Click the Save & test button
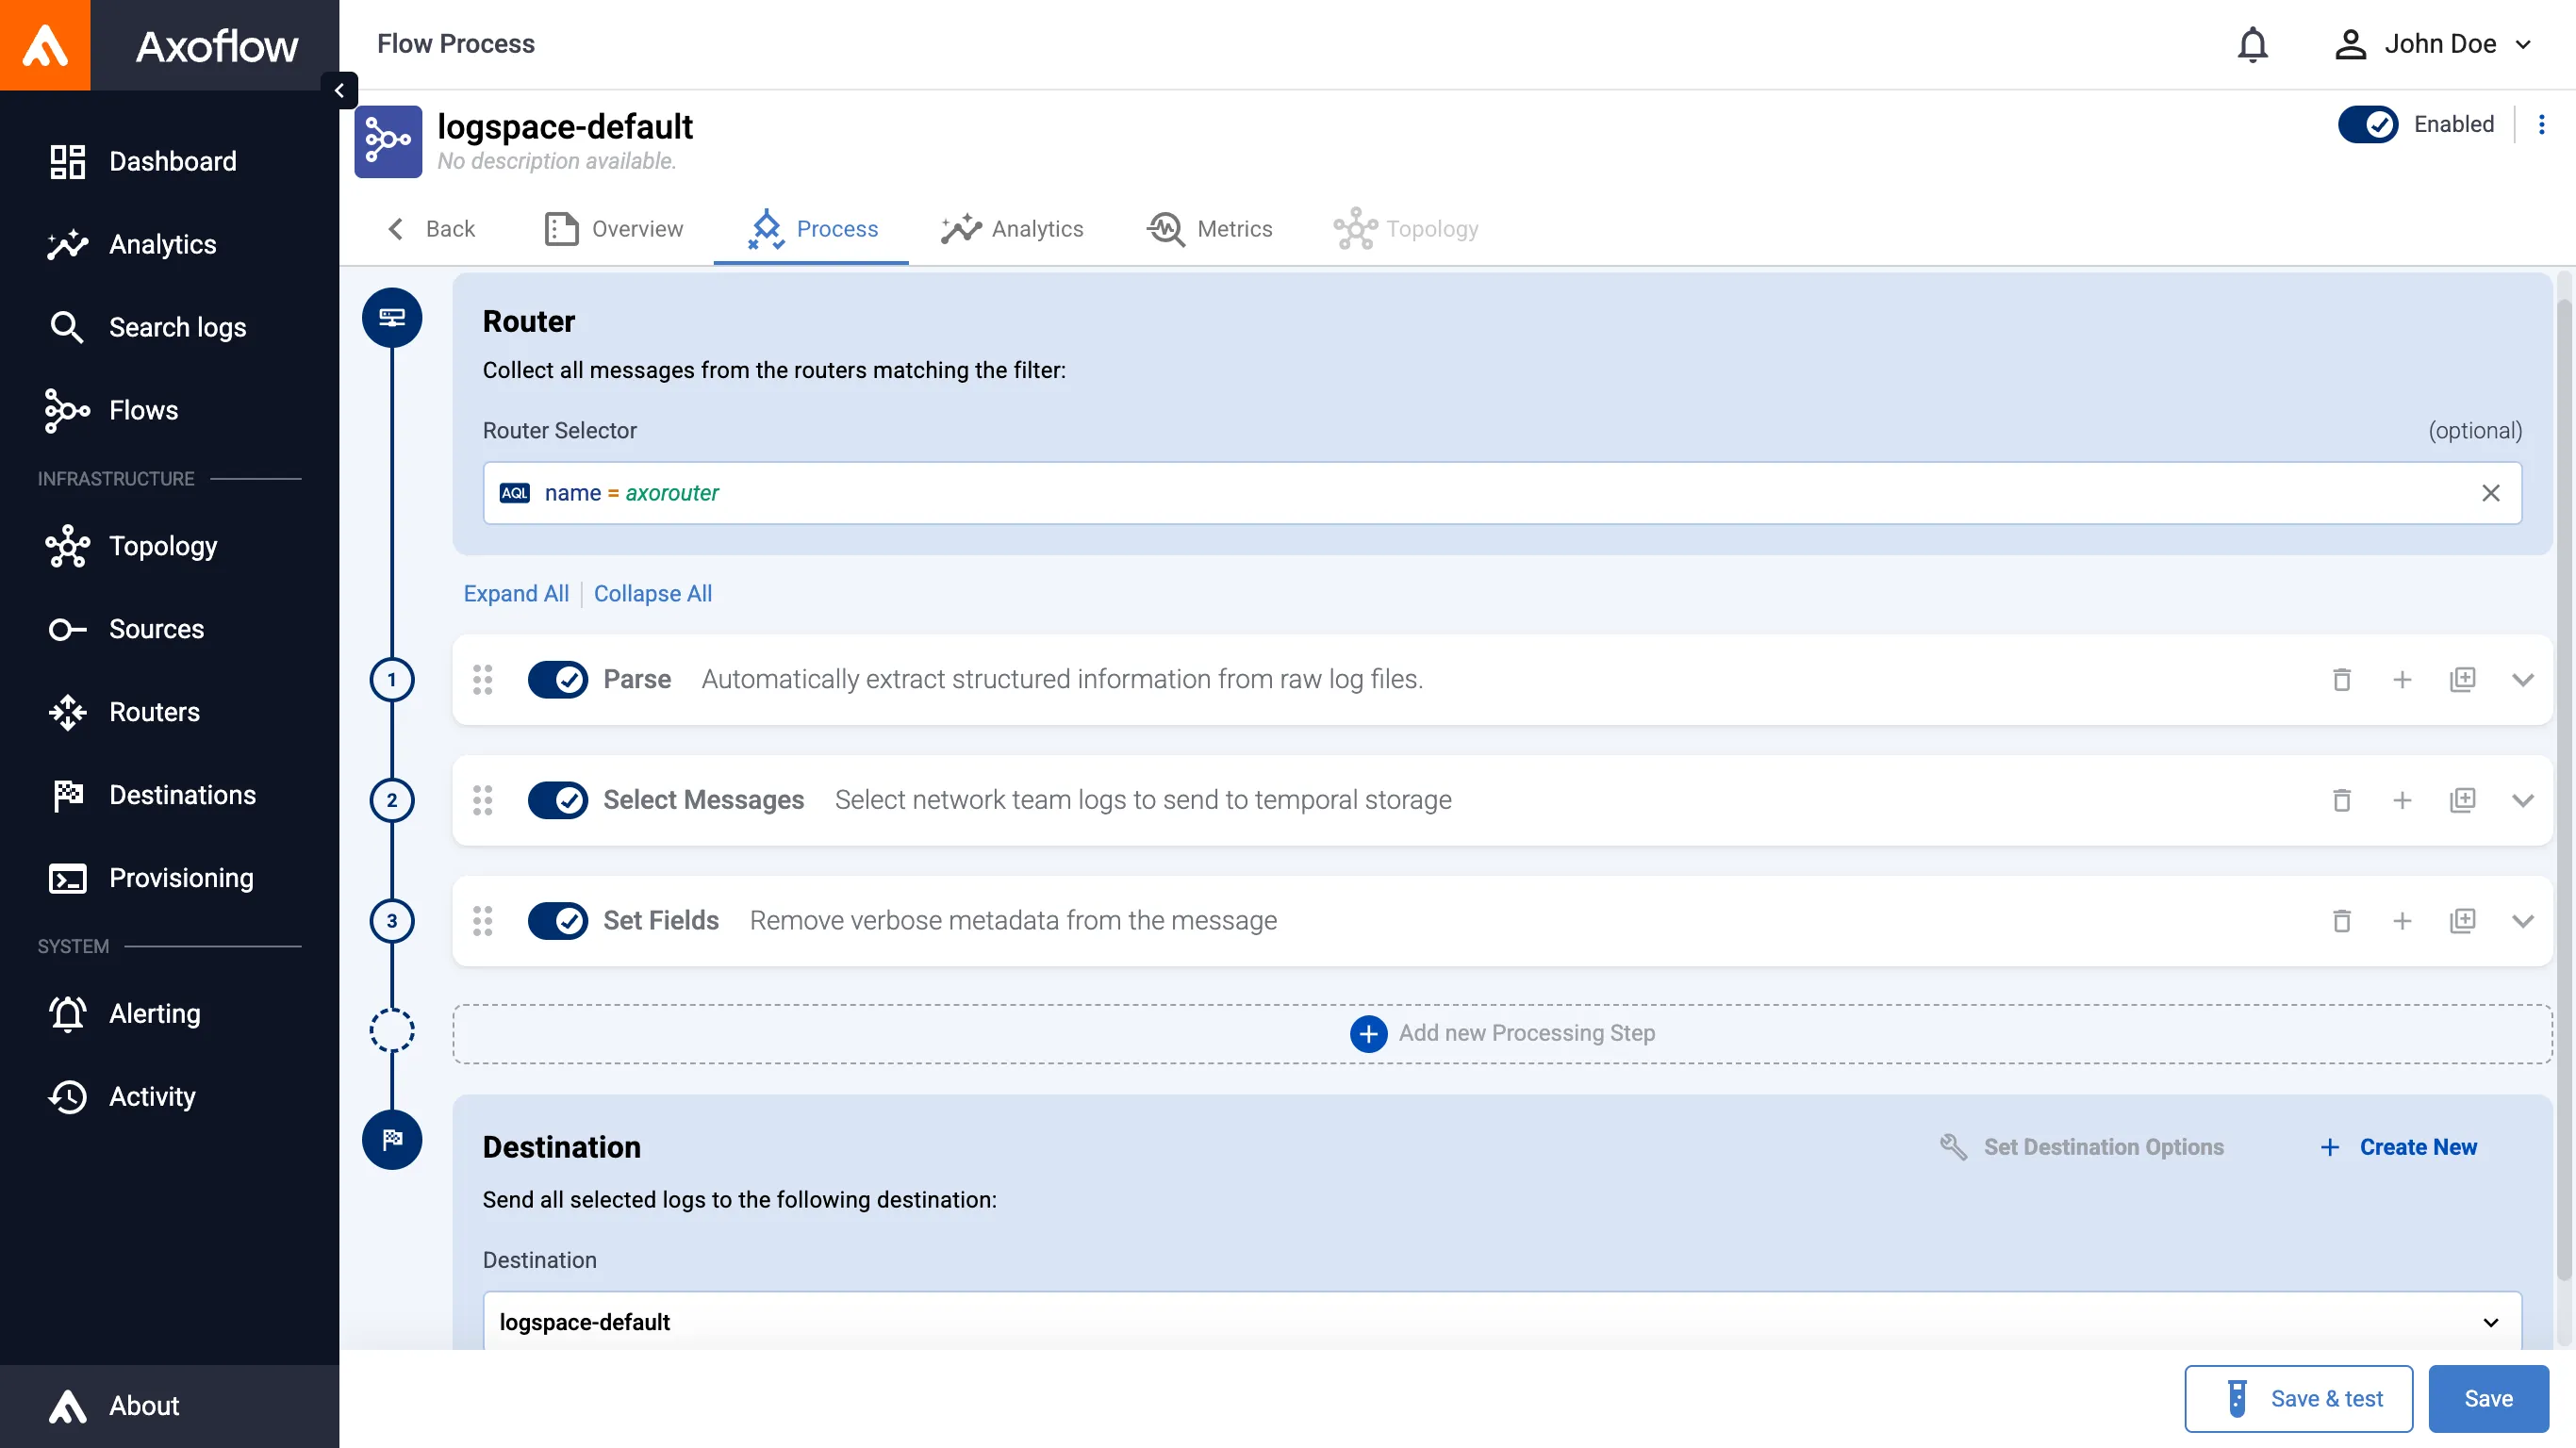This screenshot has height=1448, width=2576. click(x=2298, y=1398)
